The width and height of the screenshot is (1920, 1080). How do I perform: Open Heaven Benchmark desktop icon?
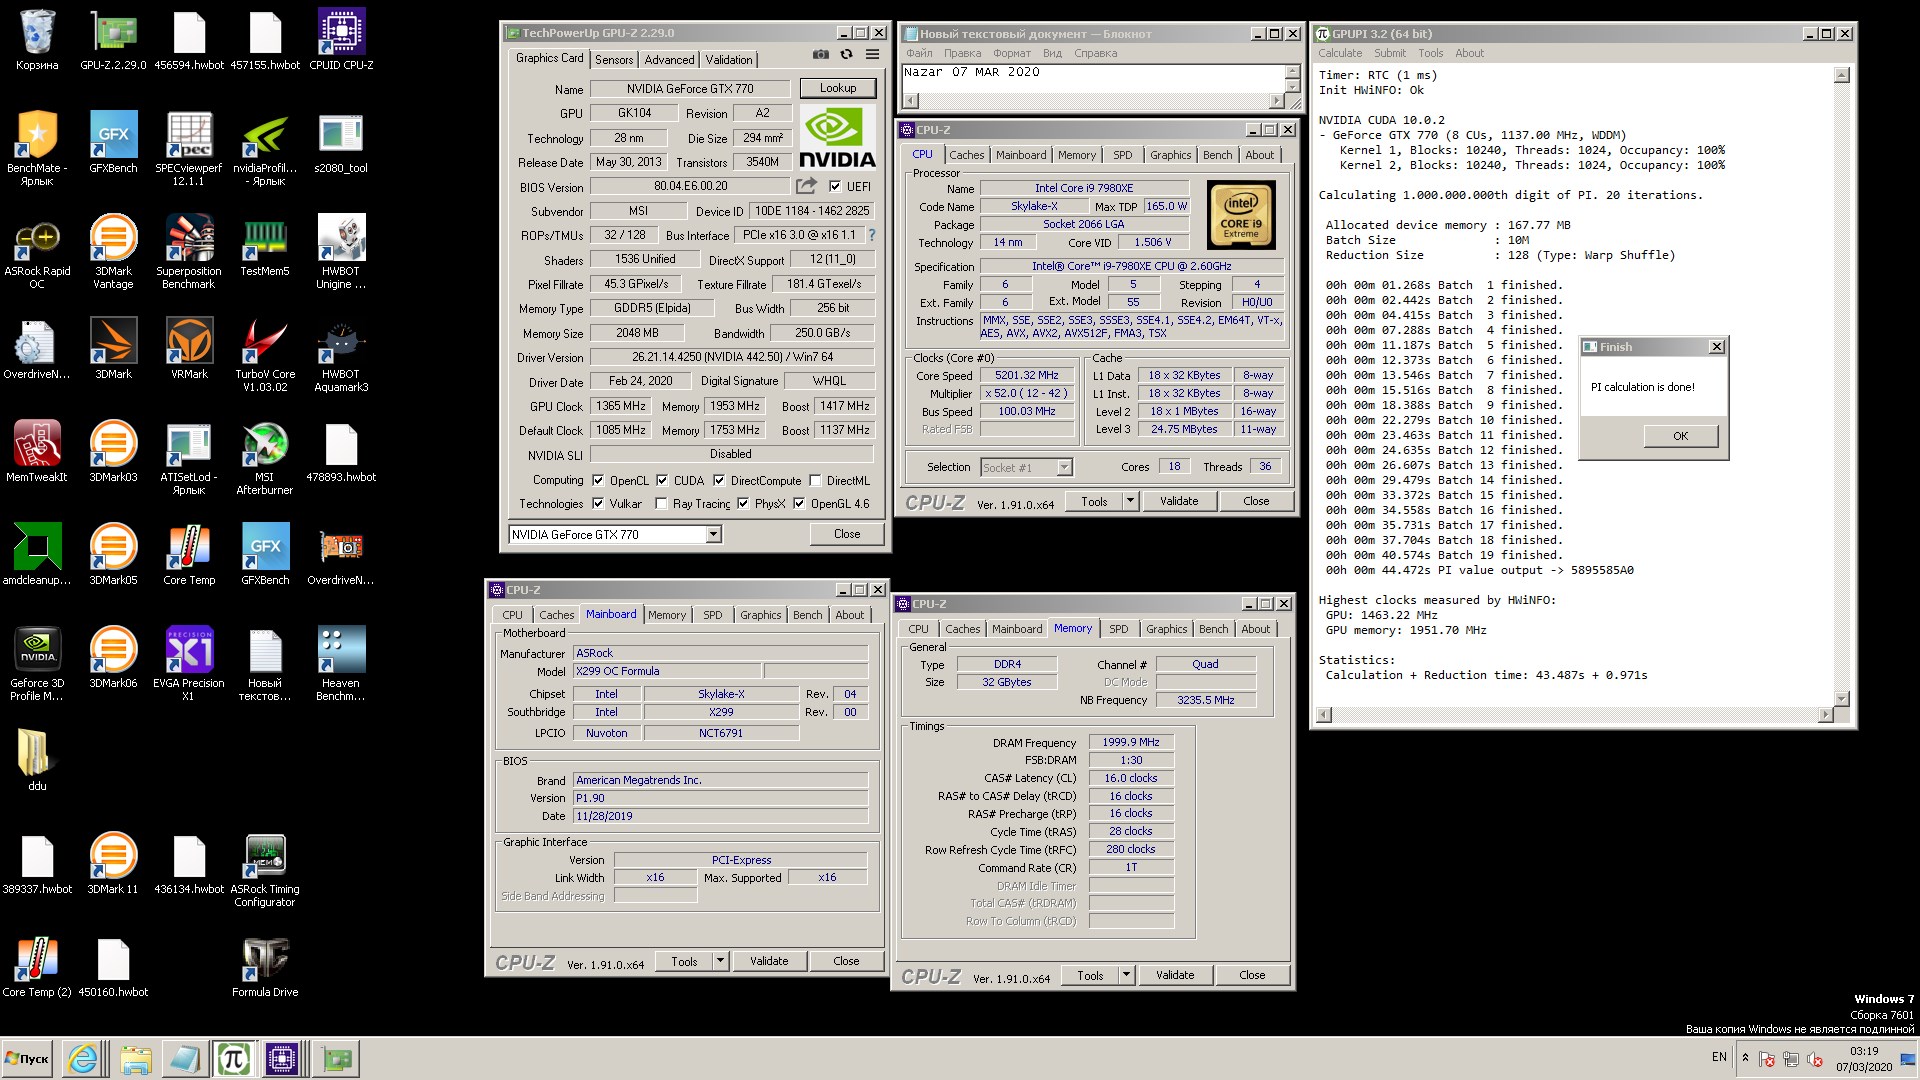tap(341, 664)
